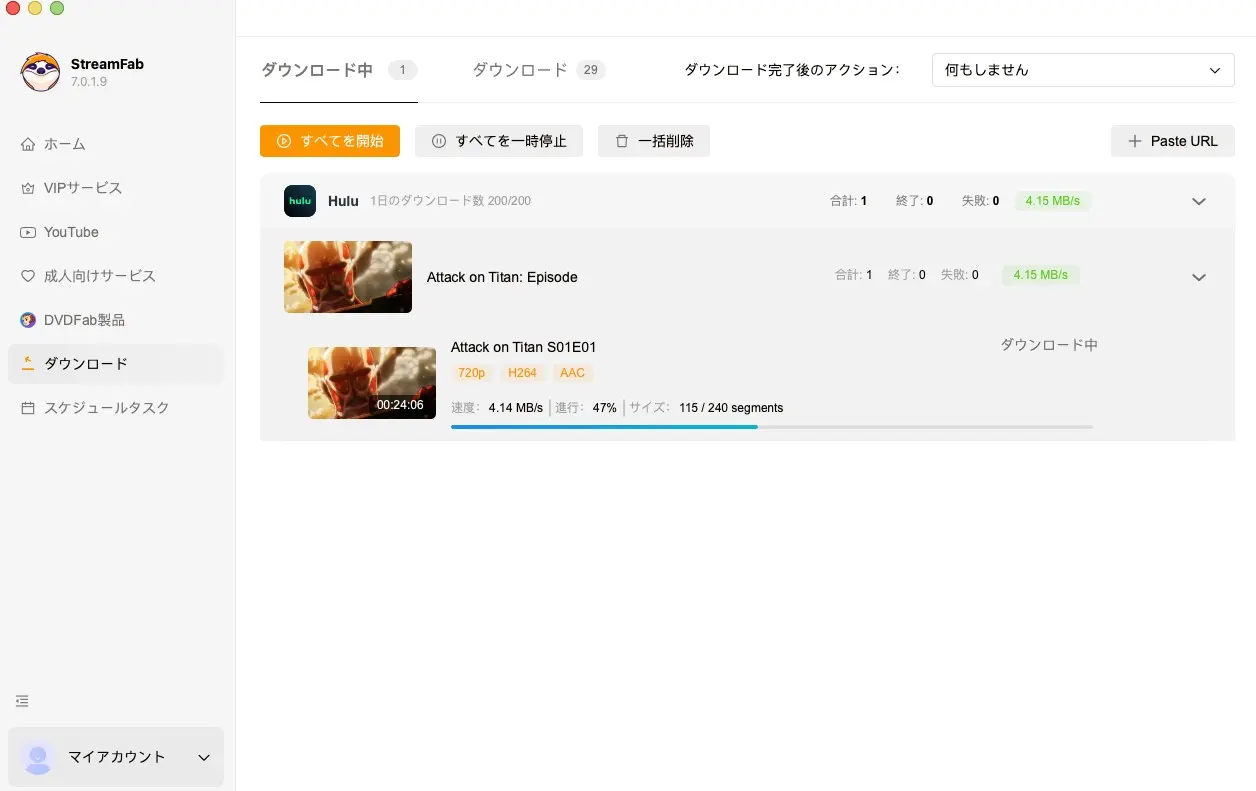Click the 115 / 240 segments text

click(731, 408)
